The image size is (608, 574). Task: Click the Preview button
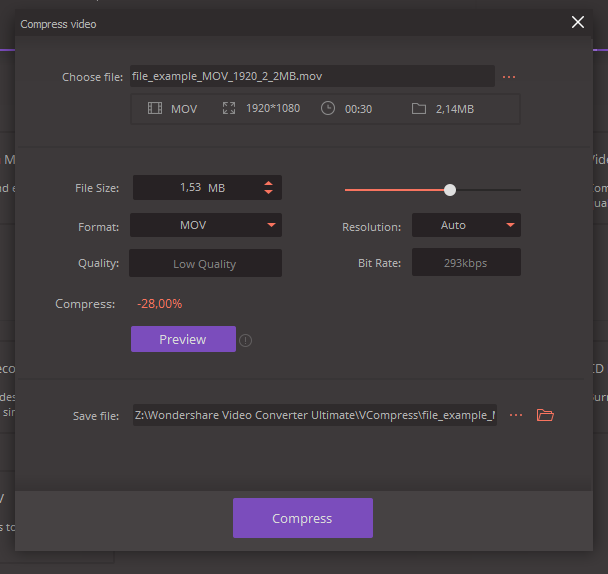click(x=183, y=339)
